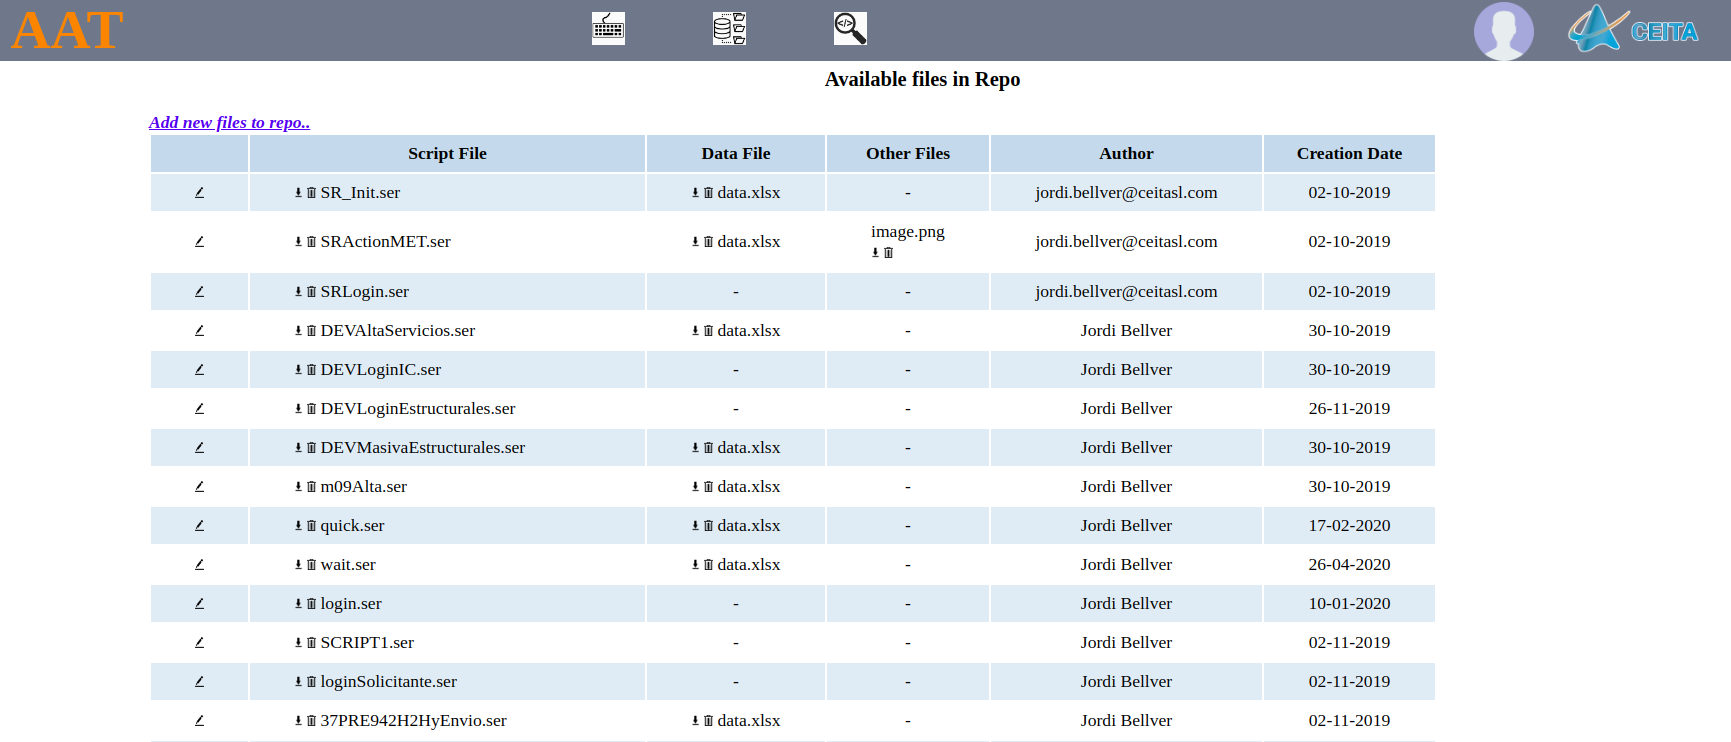Click the Other Files column header
Viewport: 1731px width, 742px height.
pyautogui.click(x=908, y=153)
